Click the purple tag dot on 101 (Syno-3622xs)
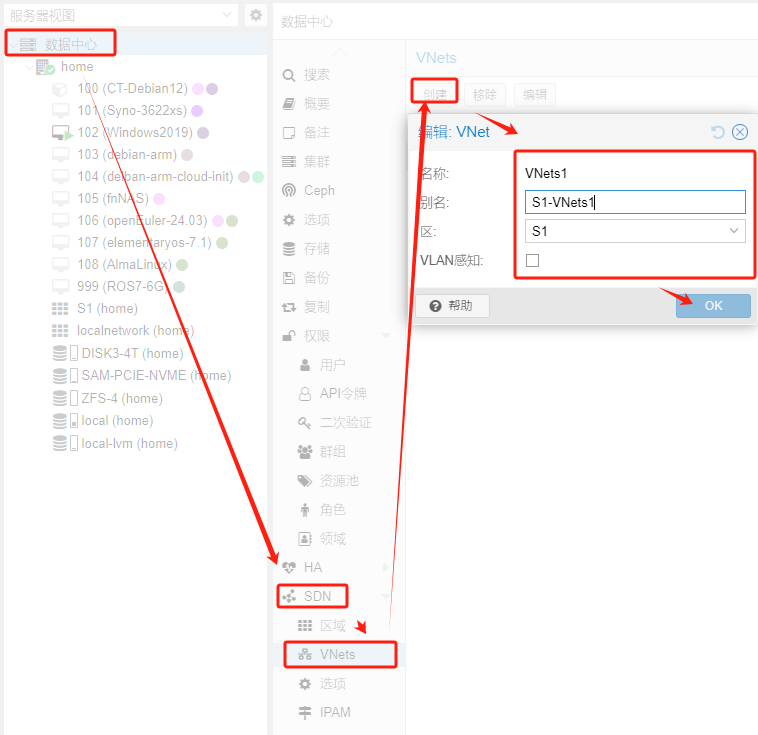 point(197,111)
